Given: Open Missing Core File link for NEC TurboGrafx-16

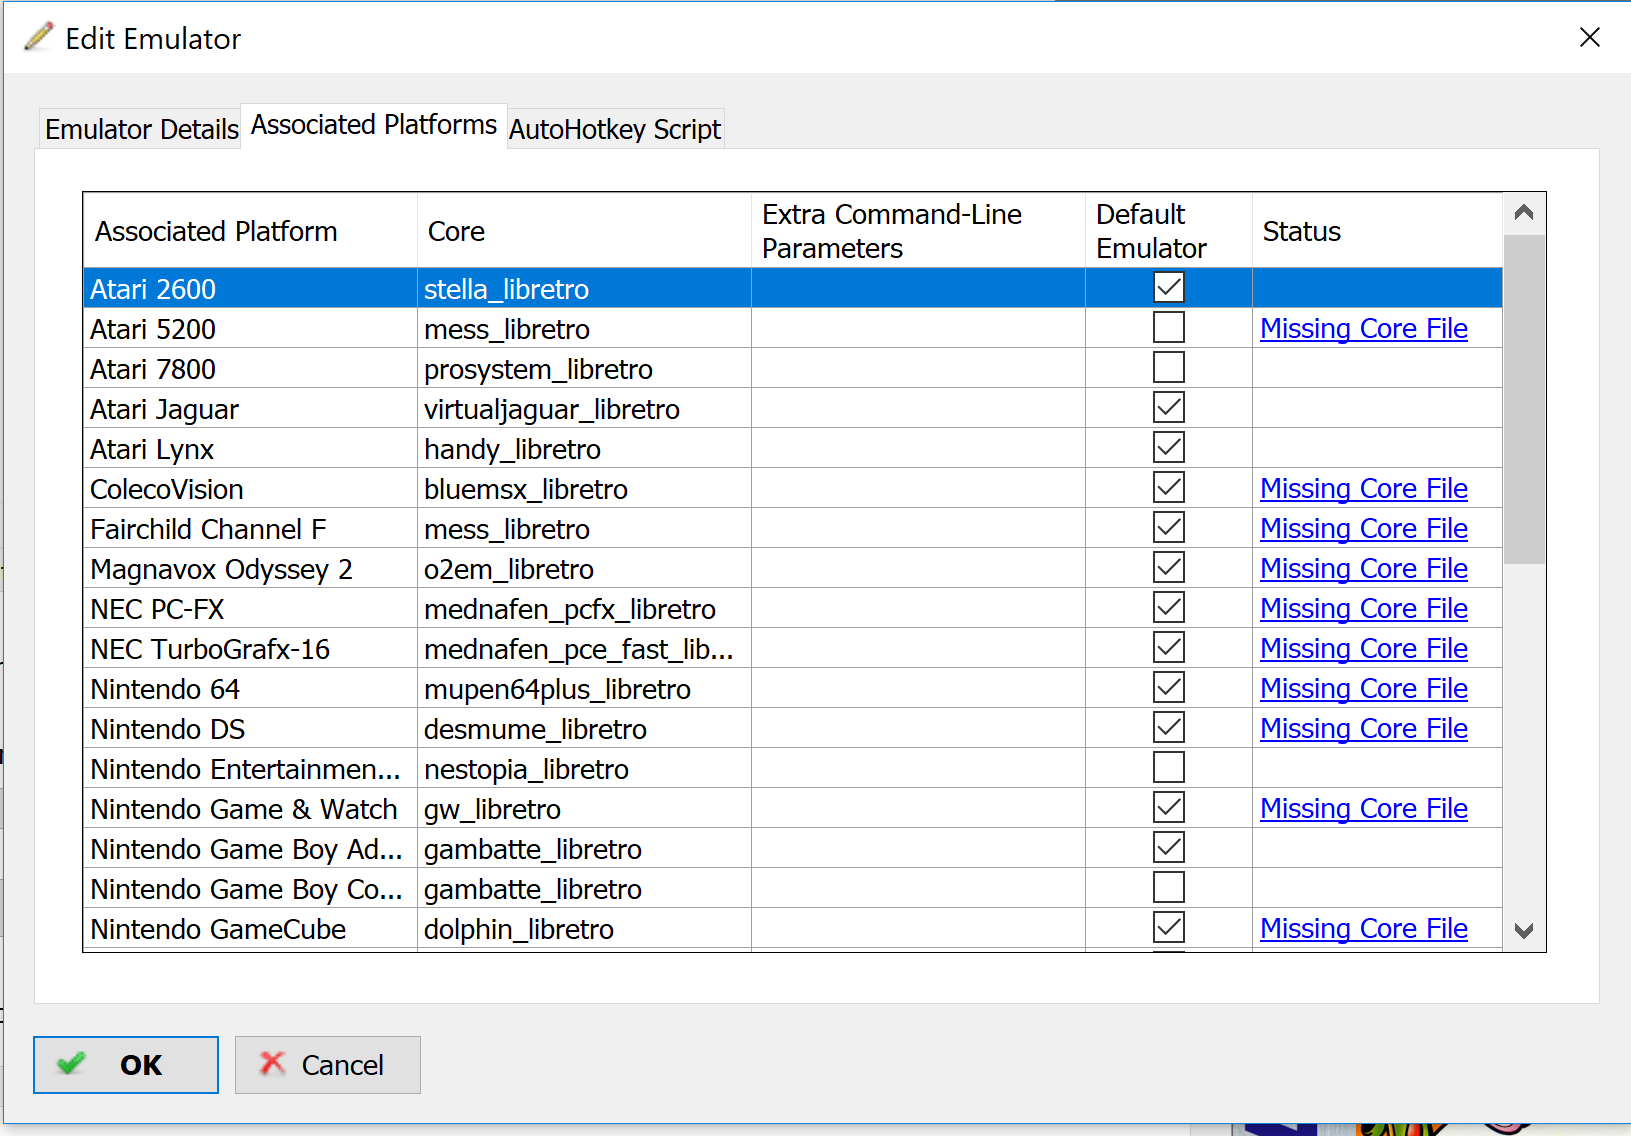Looking at the screenshot, I should (1364, 649).
